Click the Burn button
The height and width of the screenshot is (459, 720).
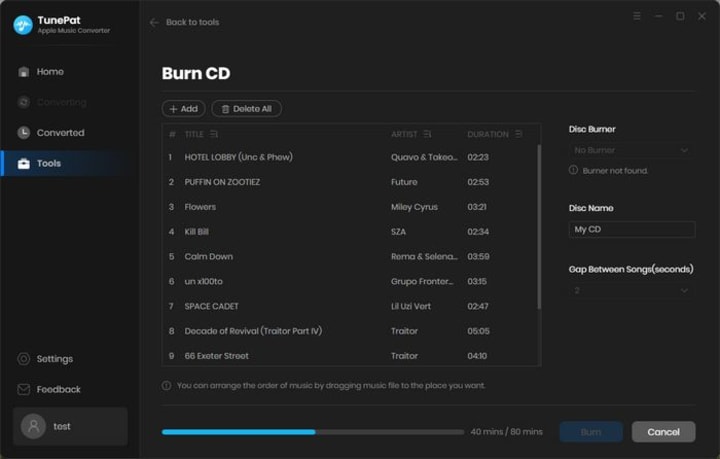(591, 432)
